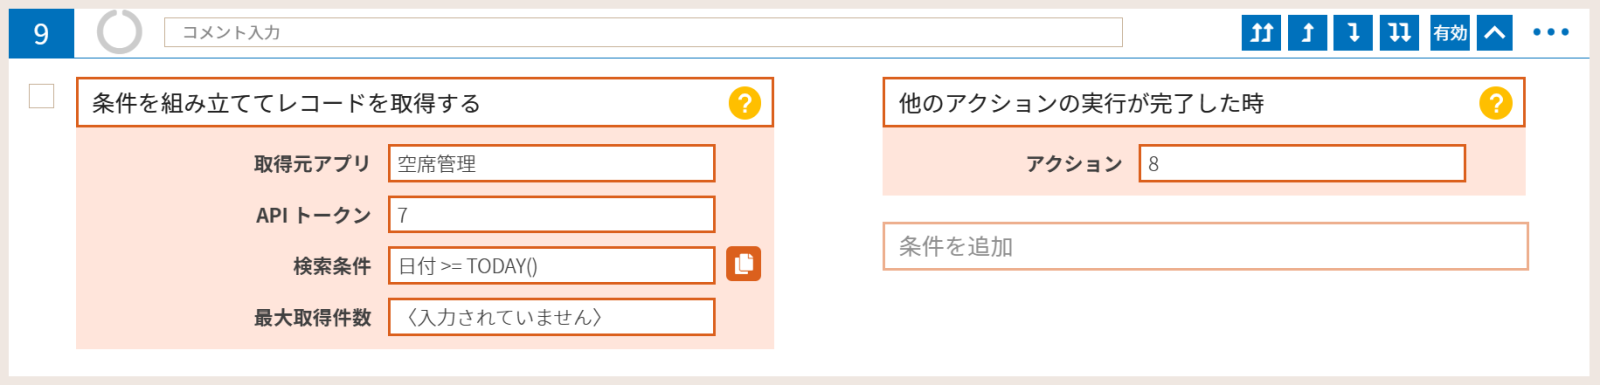
Task: Edit the 取得元アプリ field showing 空席管理
Action: pyautogui.click(x=552, y=164)
